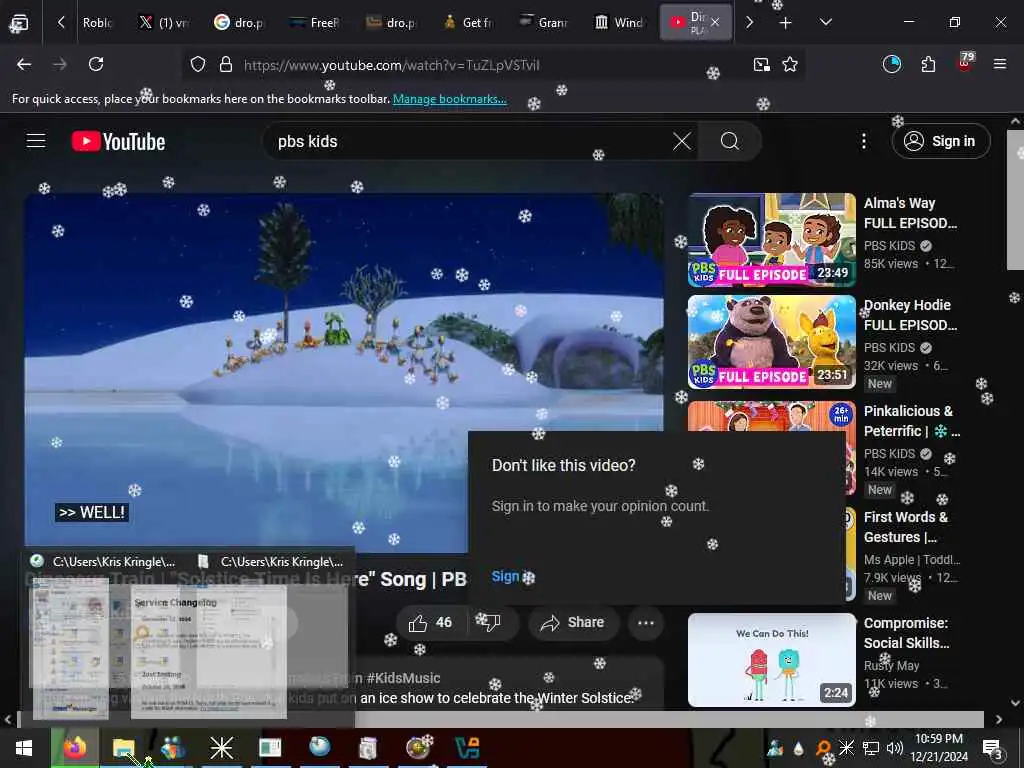Like the video with thumbs up

point(430,623)
